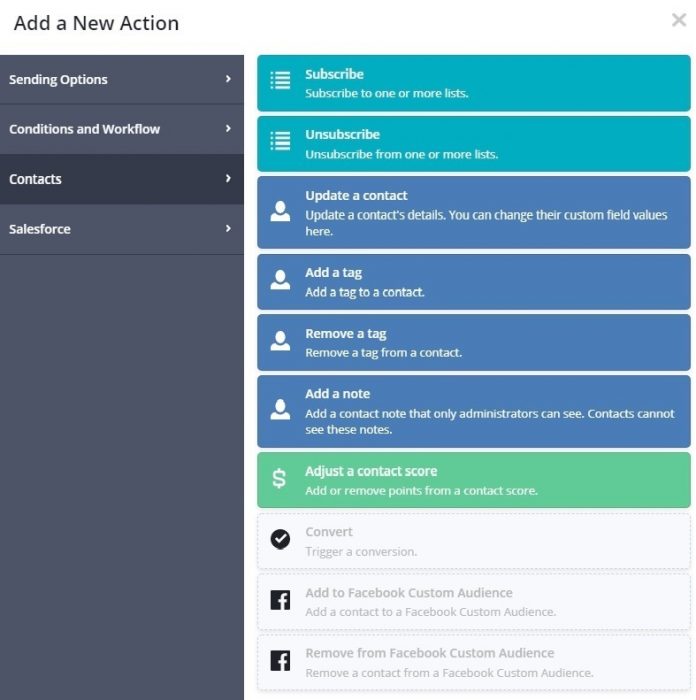The width and height of the screenshot is (696, 700).
Task: Select the Adjust a contact score title
Action: 371,471
